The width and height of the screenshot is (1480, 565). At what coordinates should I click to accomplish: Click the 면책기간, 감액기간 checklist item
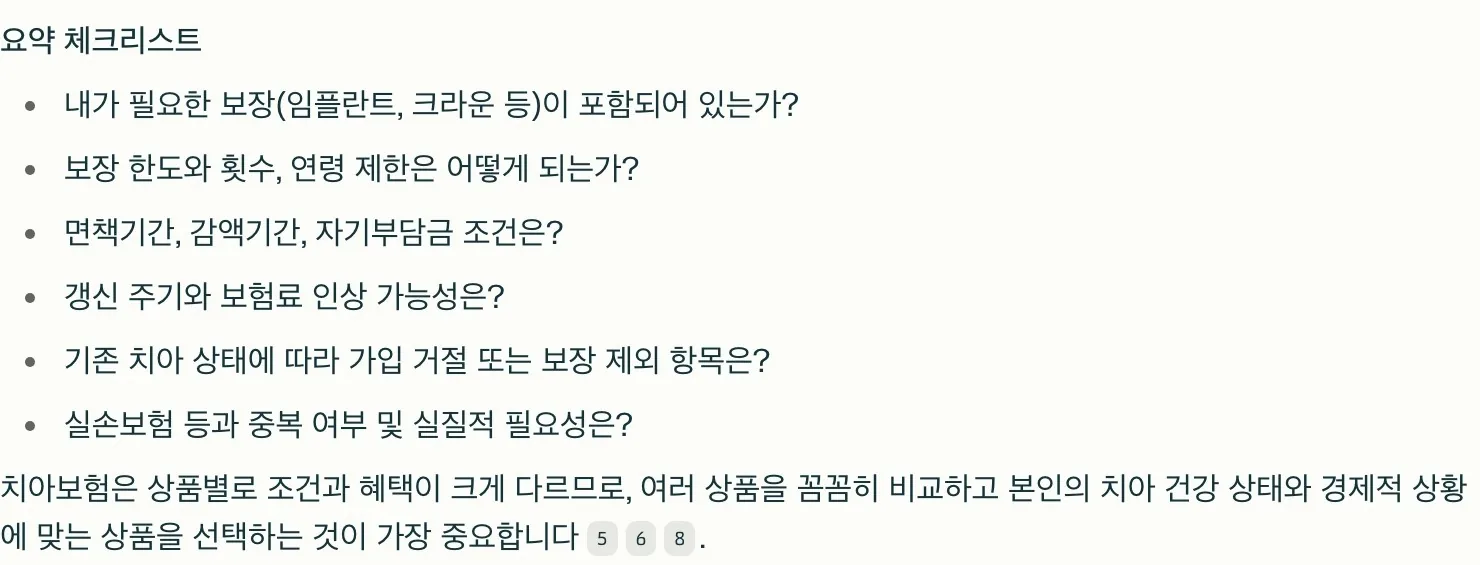point(313,232)
